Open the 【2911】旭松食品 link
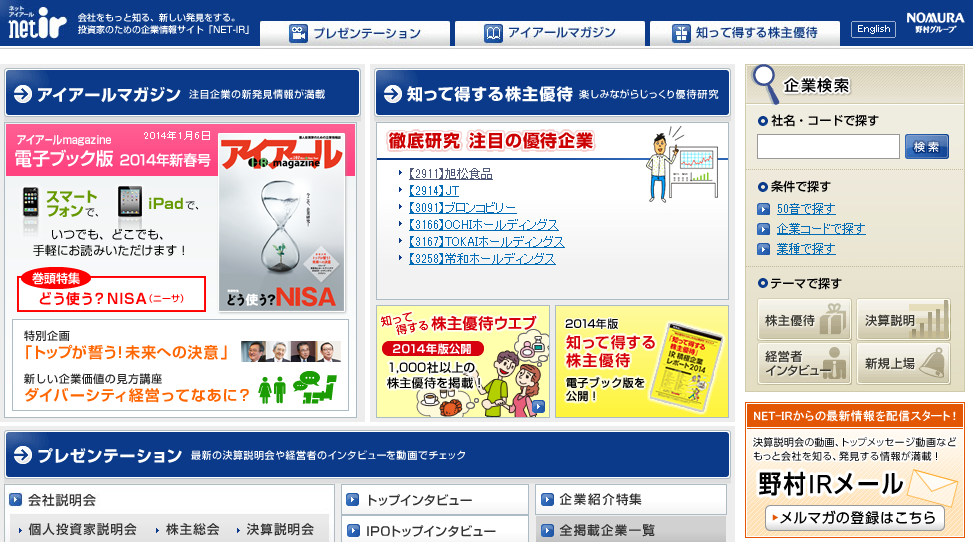Viewport: 973px width, 542px height. (x=451, y=174)
